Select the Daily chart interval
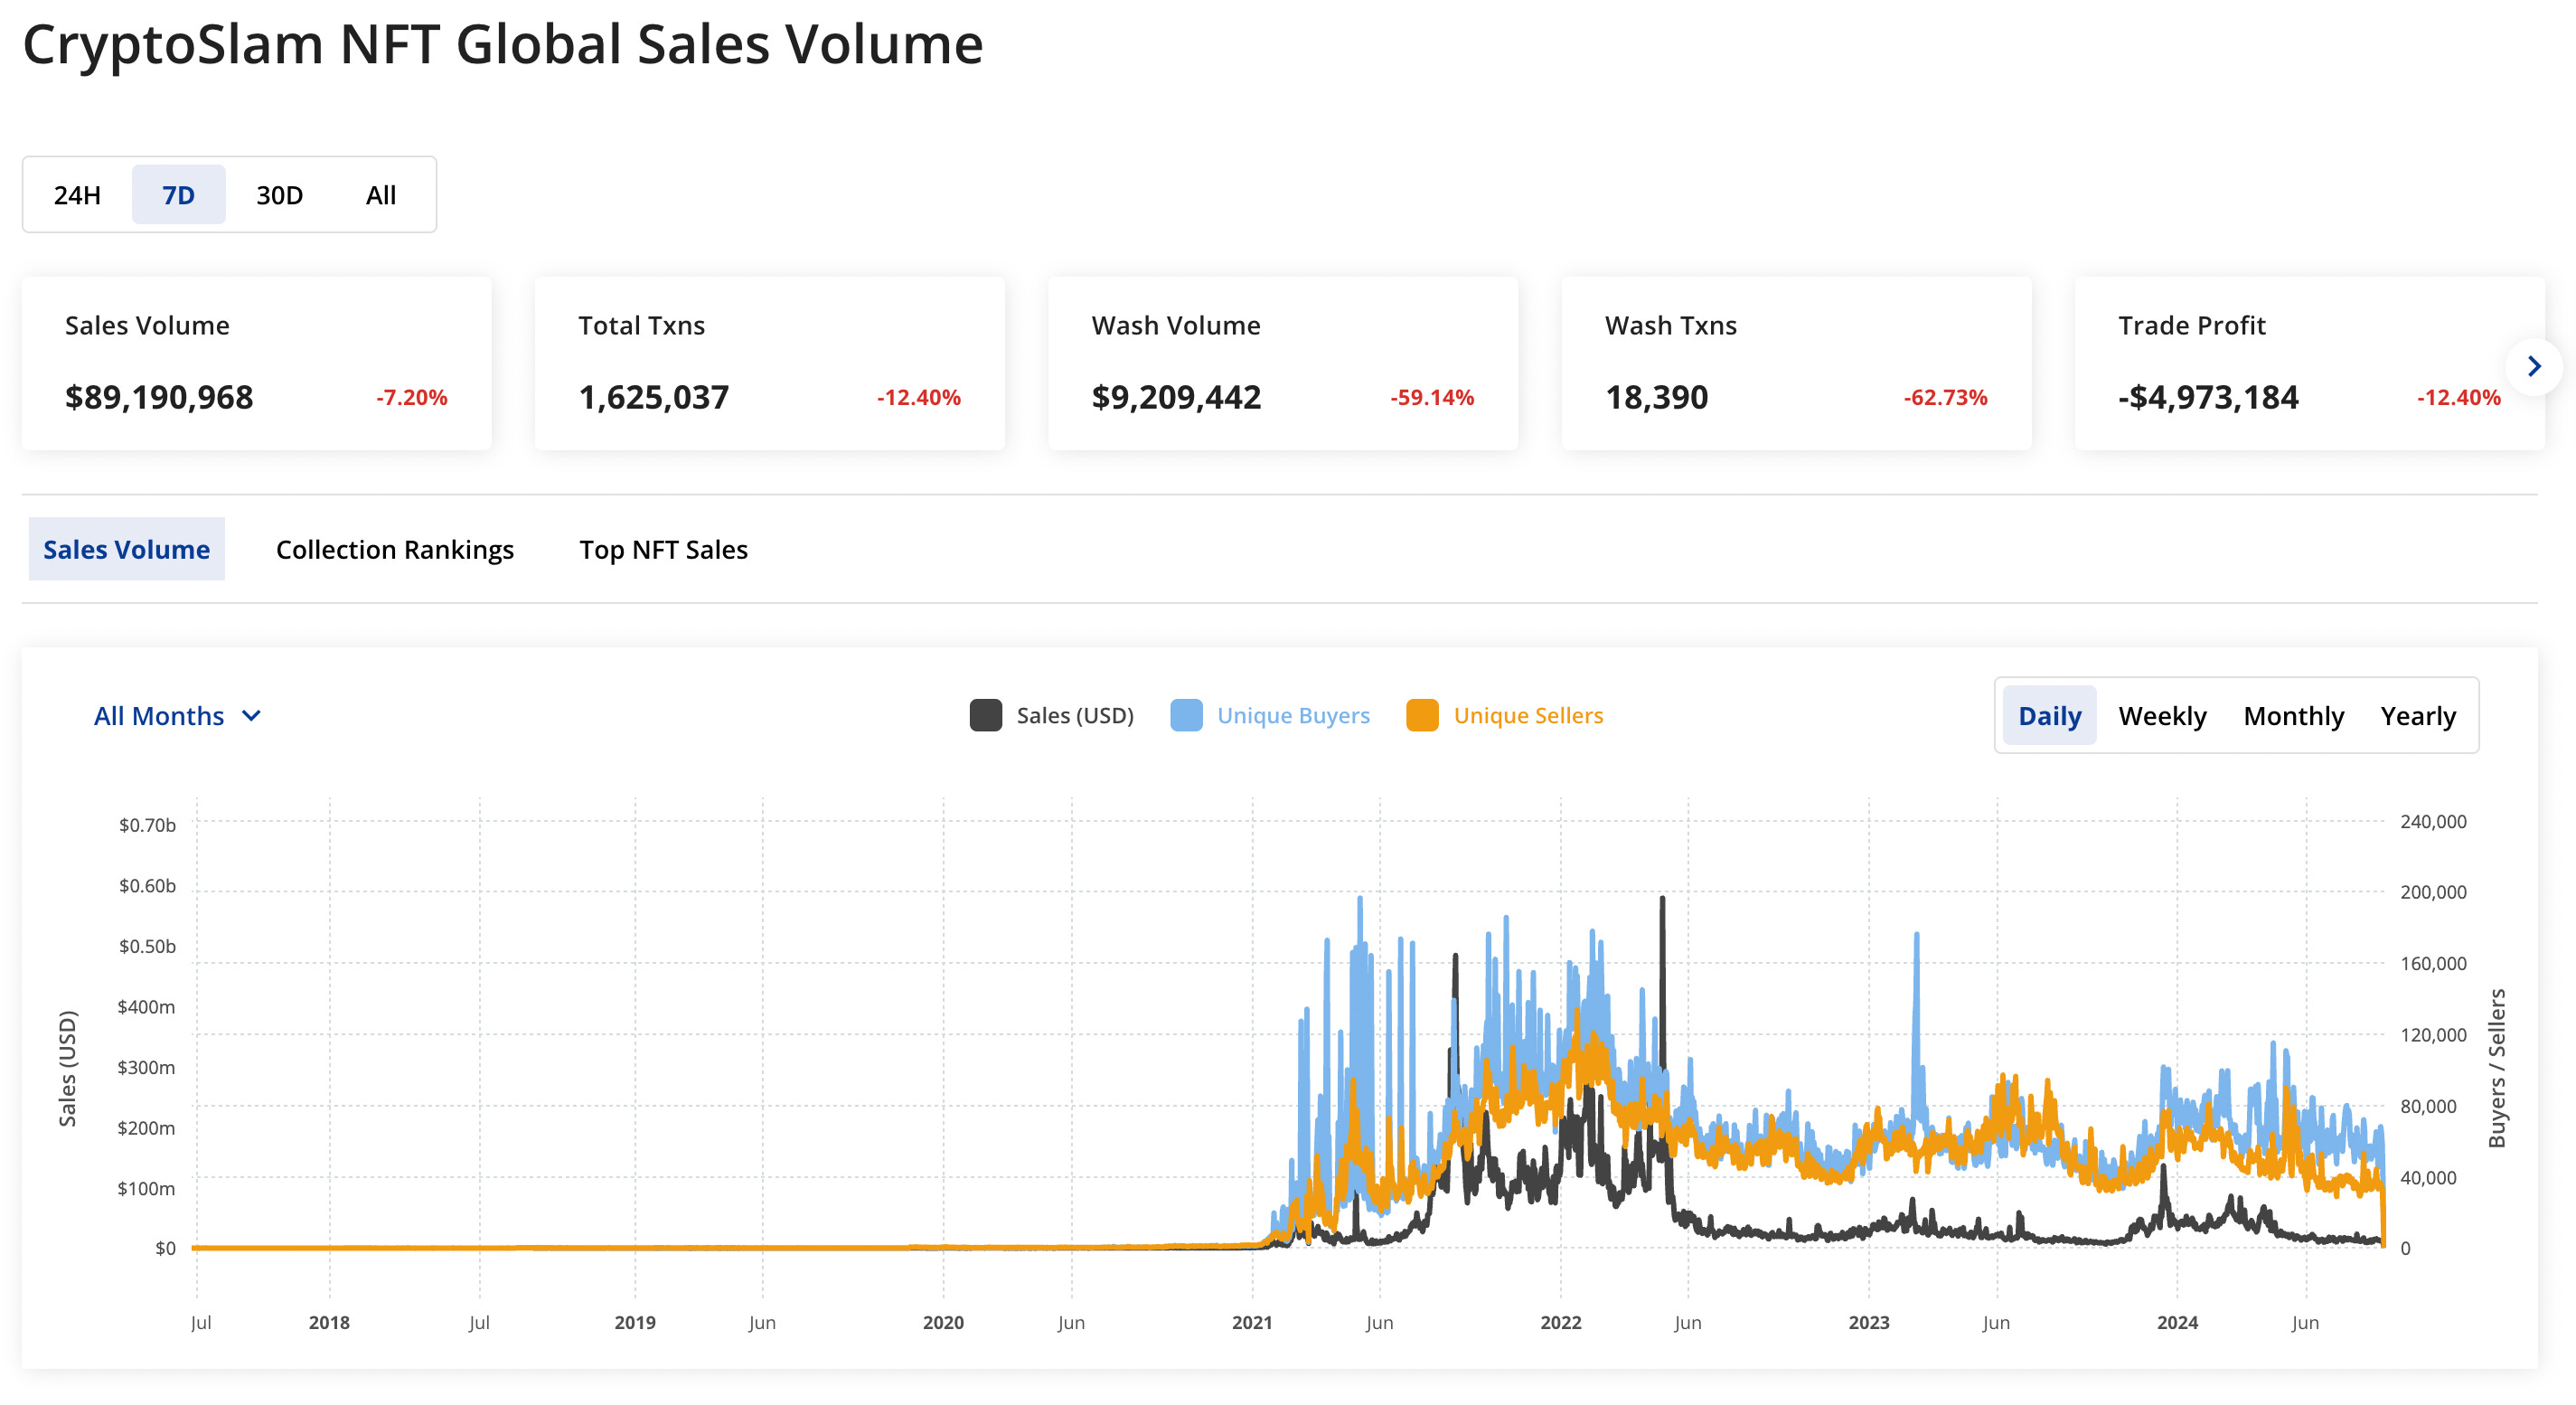Screen dimensions: 2576x1405 pyautogui.click(x=2049, y=716)
